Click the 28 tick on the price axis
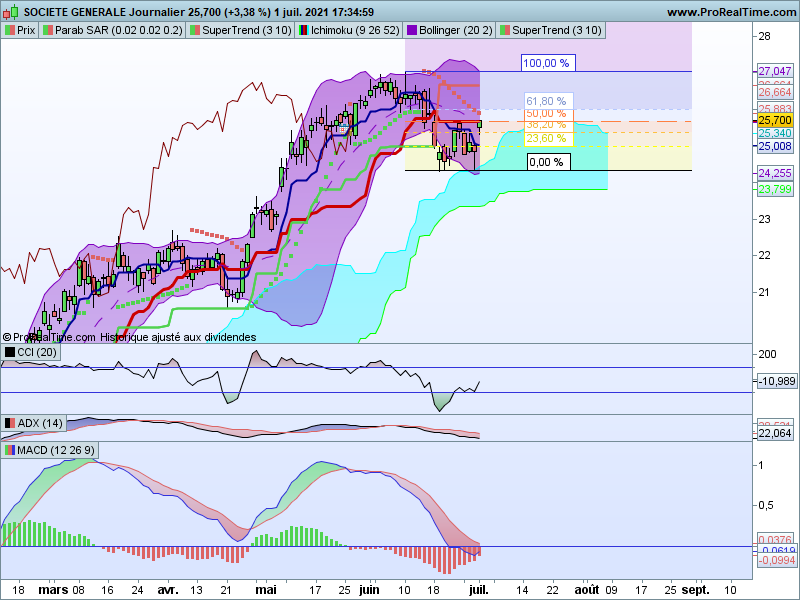Image resolution: width=800 pixels, height=600 pixels. 764,36
